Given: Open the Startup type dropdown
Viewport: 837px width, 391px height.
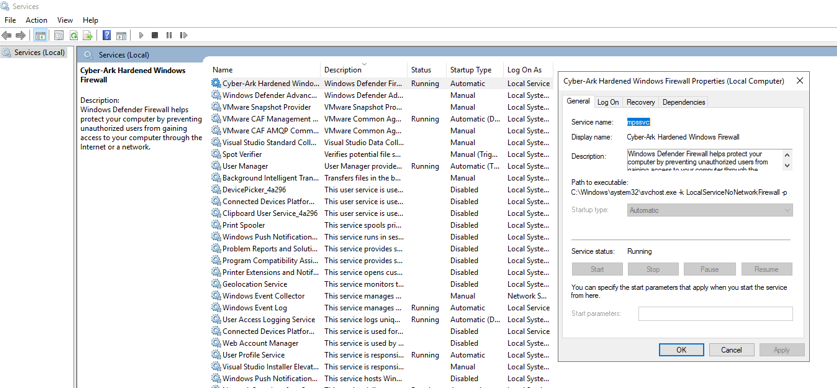Looking at the screenshot, I should coord(709,210).
